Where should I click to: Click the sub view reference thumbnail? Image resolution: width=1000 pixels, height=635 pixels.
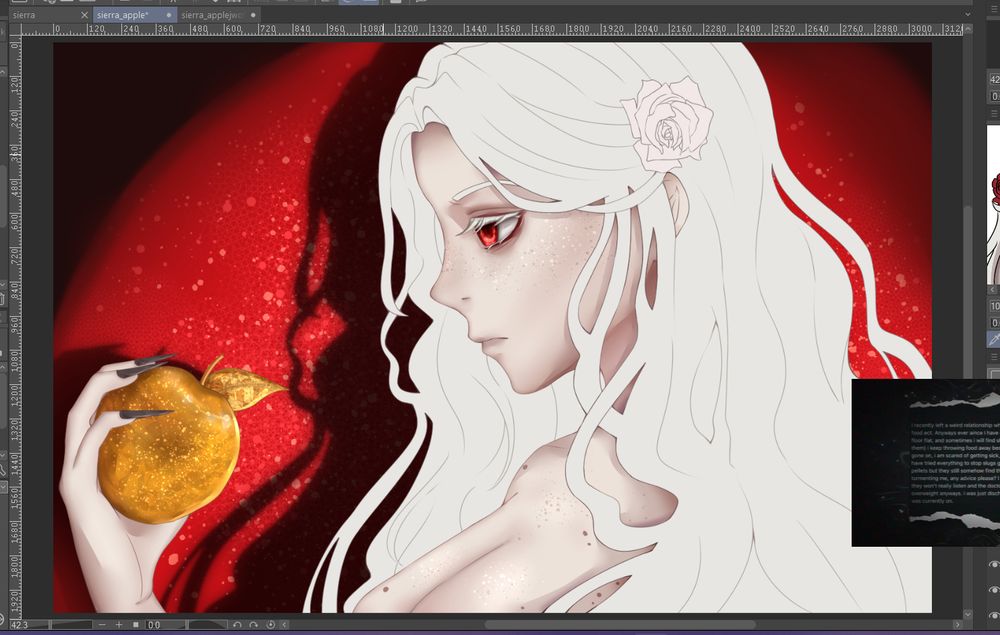994,204
